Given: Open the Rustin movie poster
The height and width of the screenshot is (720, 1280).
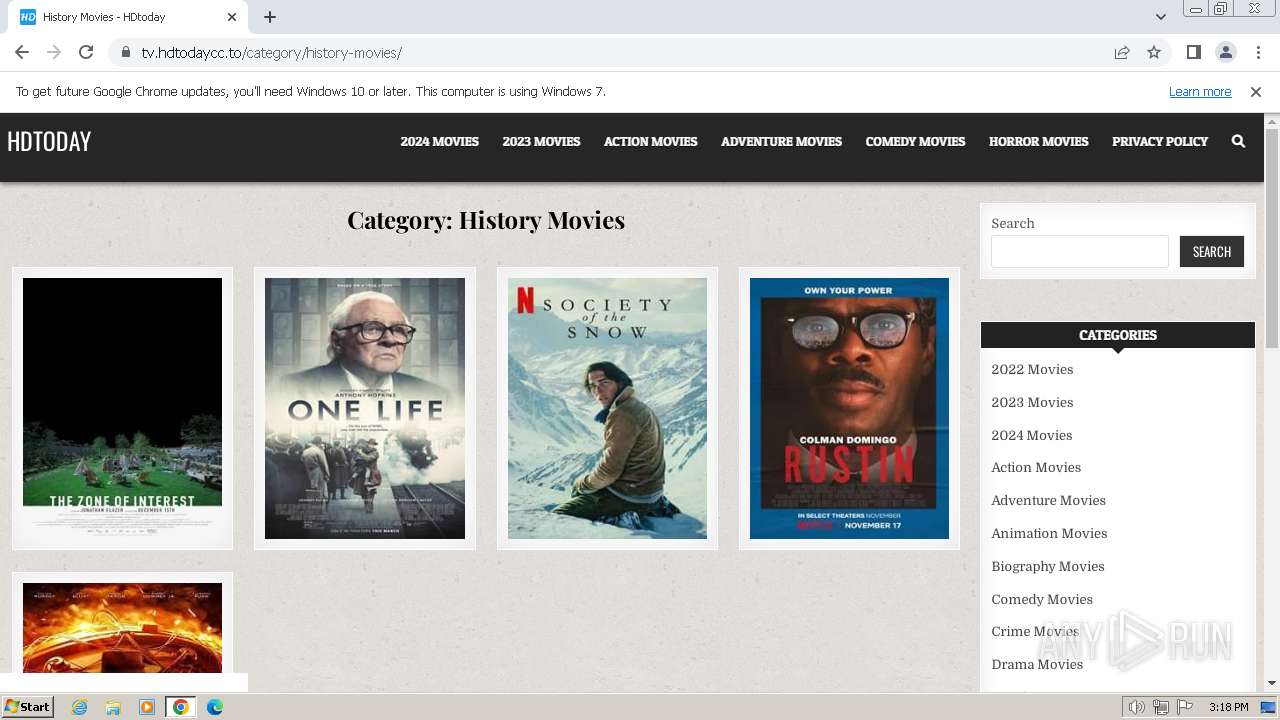Looking at the screenshot, I should coord(849,408).
